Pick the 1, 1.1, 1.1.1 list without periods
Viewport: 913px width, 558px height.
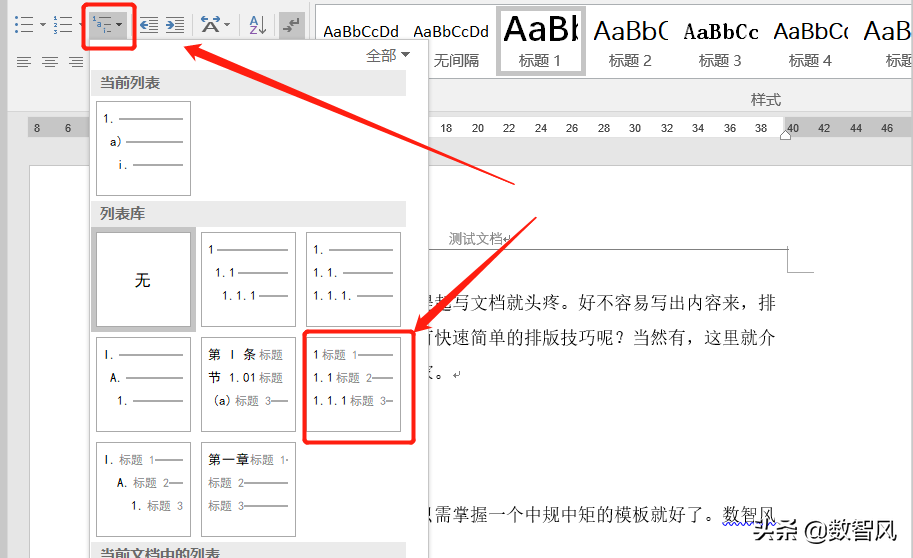pos(249,280)
